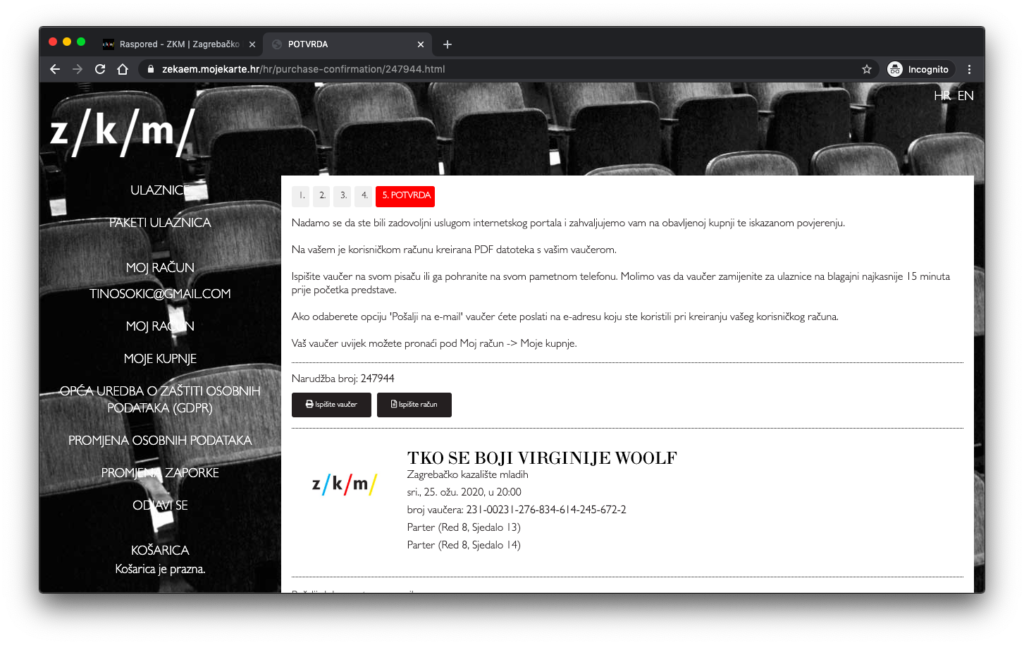The height and width of the screenshot is (645, 1024).
Task: Bookmark page with star icon
Action: 867,69
